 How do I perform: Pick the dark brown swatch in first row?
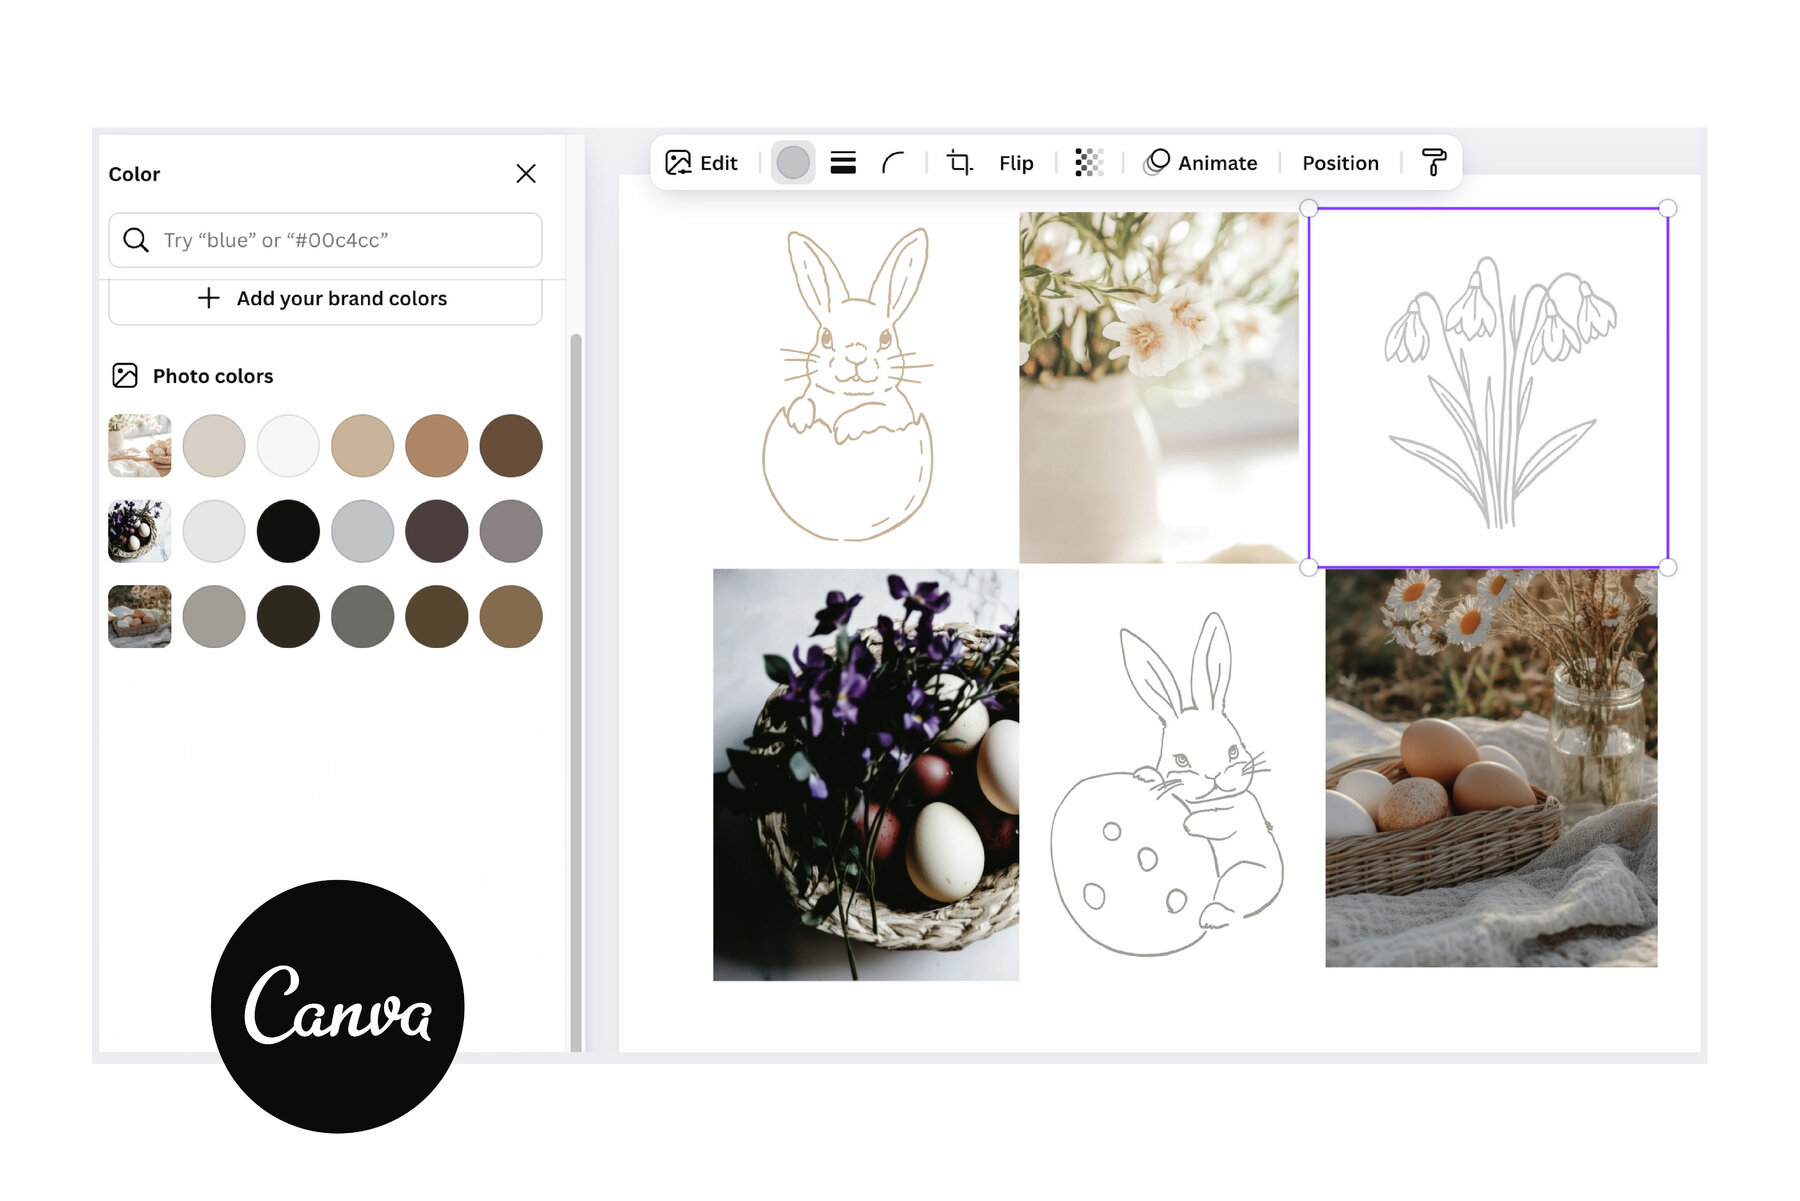(511, 446)
